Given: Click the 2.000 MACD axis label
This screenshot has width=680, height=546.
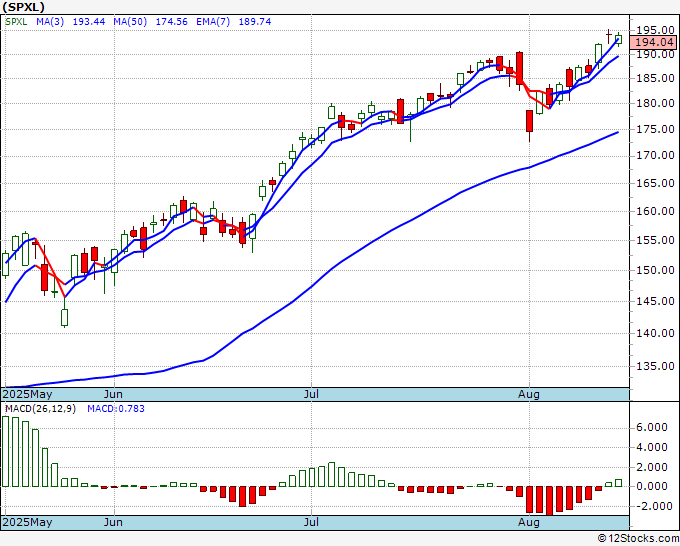Looking at the screenshot, I should point(652,468).
